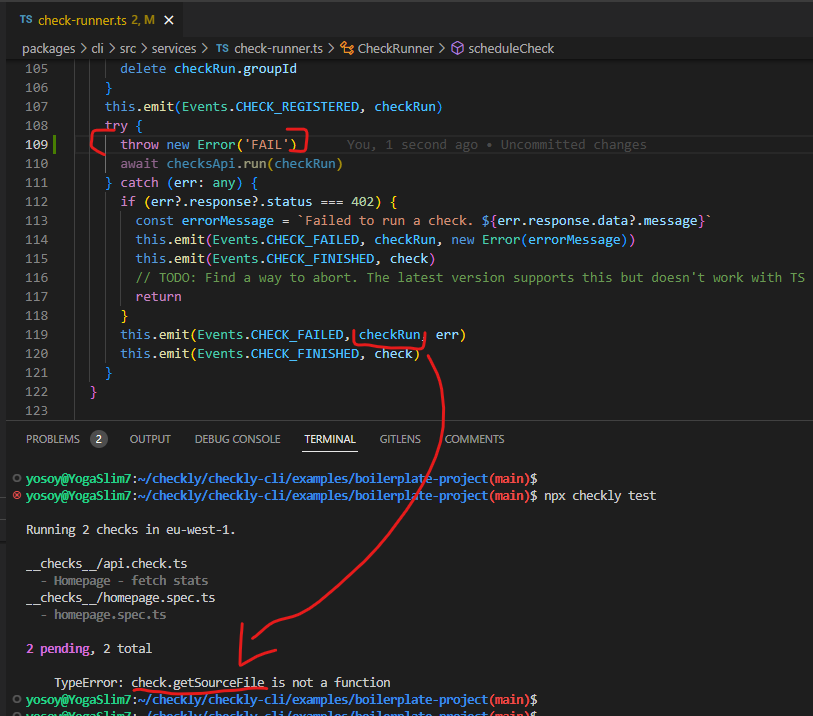Image resolution: width=813 pixels, height=716 pixels.
Task: Click terminal entry 'Homepage - fetch stats'
Action: pyautogui.click(x=131, y=581)
